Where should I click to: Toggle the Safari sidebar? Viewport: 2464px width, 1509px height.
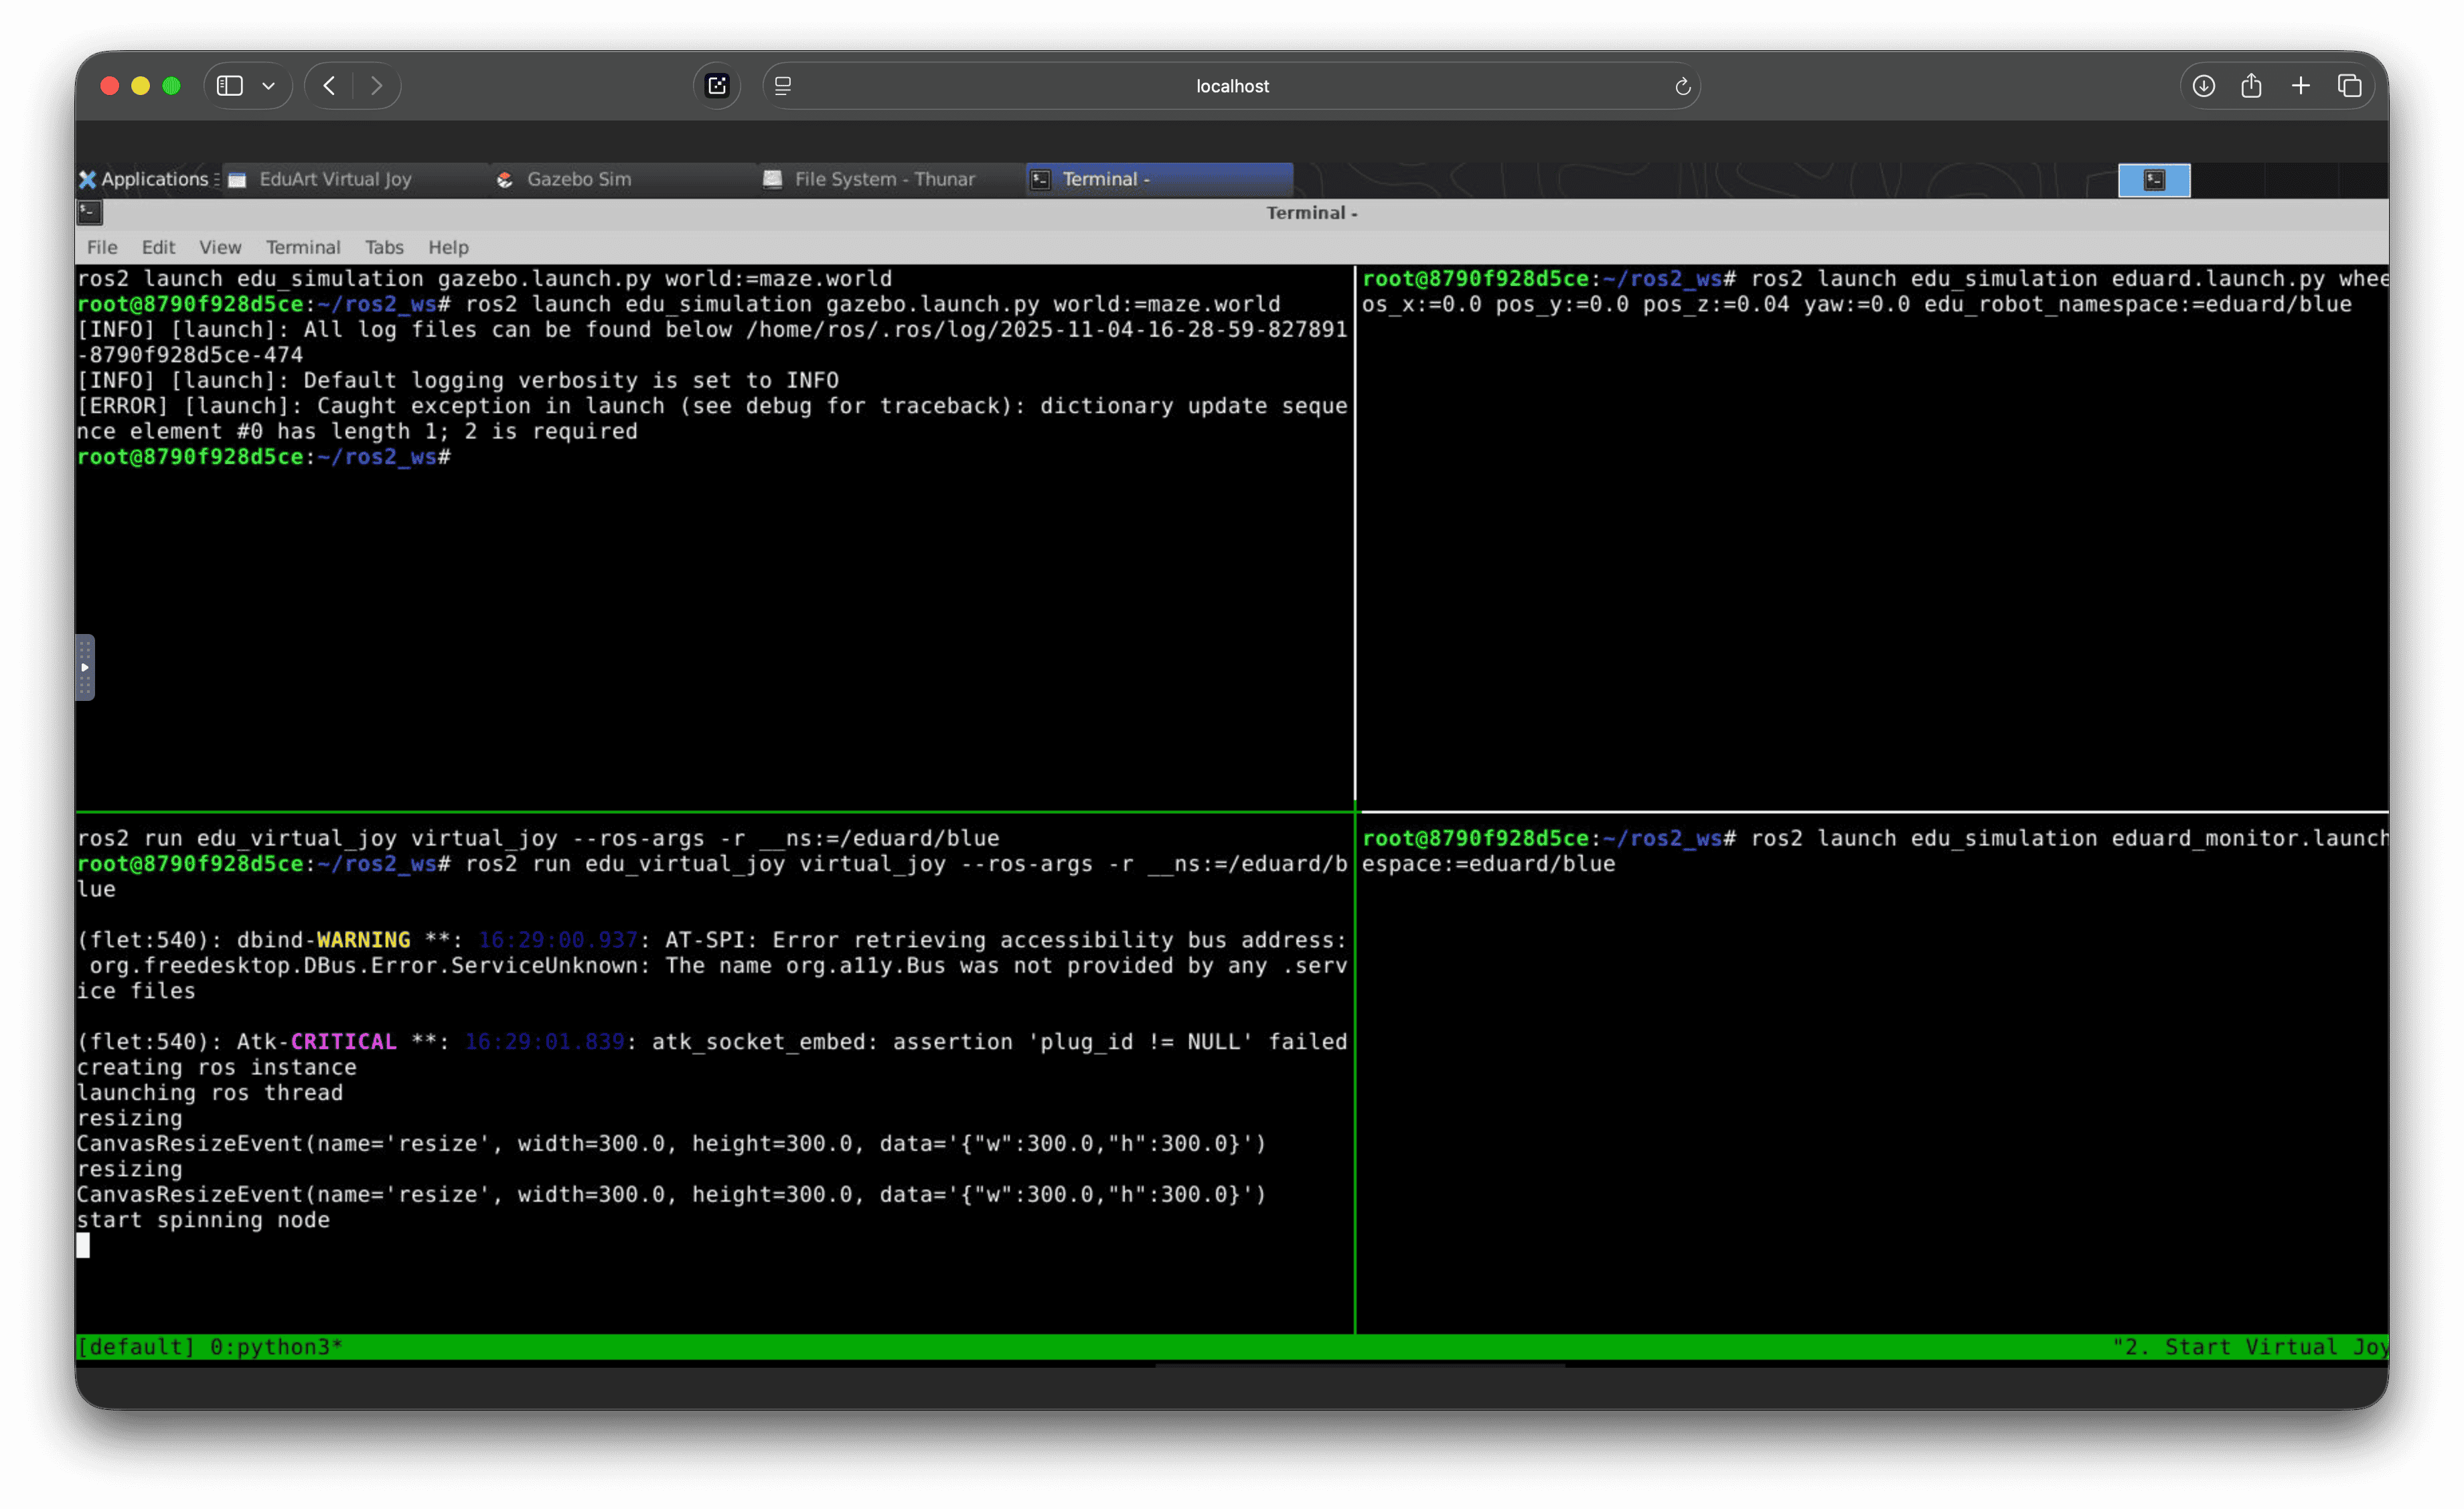tap(228, 86)
